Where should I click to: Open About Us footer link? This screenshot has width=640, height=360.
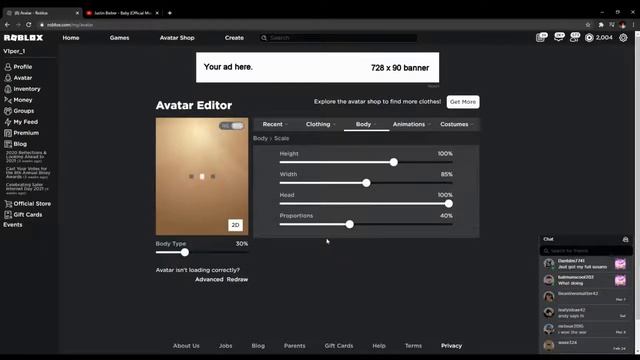186,345
